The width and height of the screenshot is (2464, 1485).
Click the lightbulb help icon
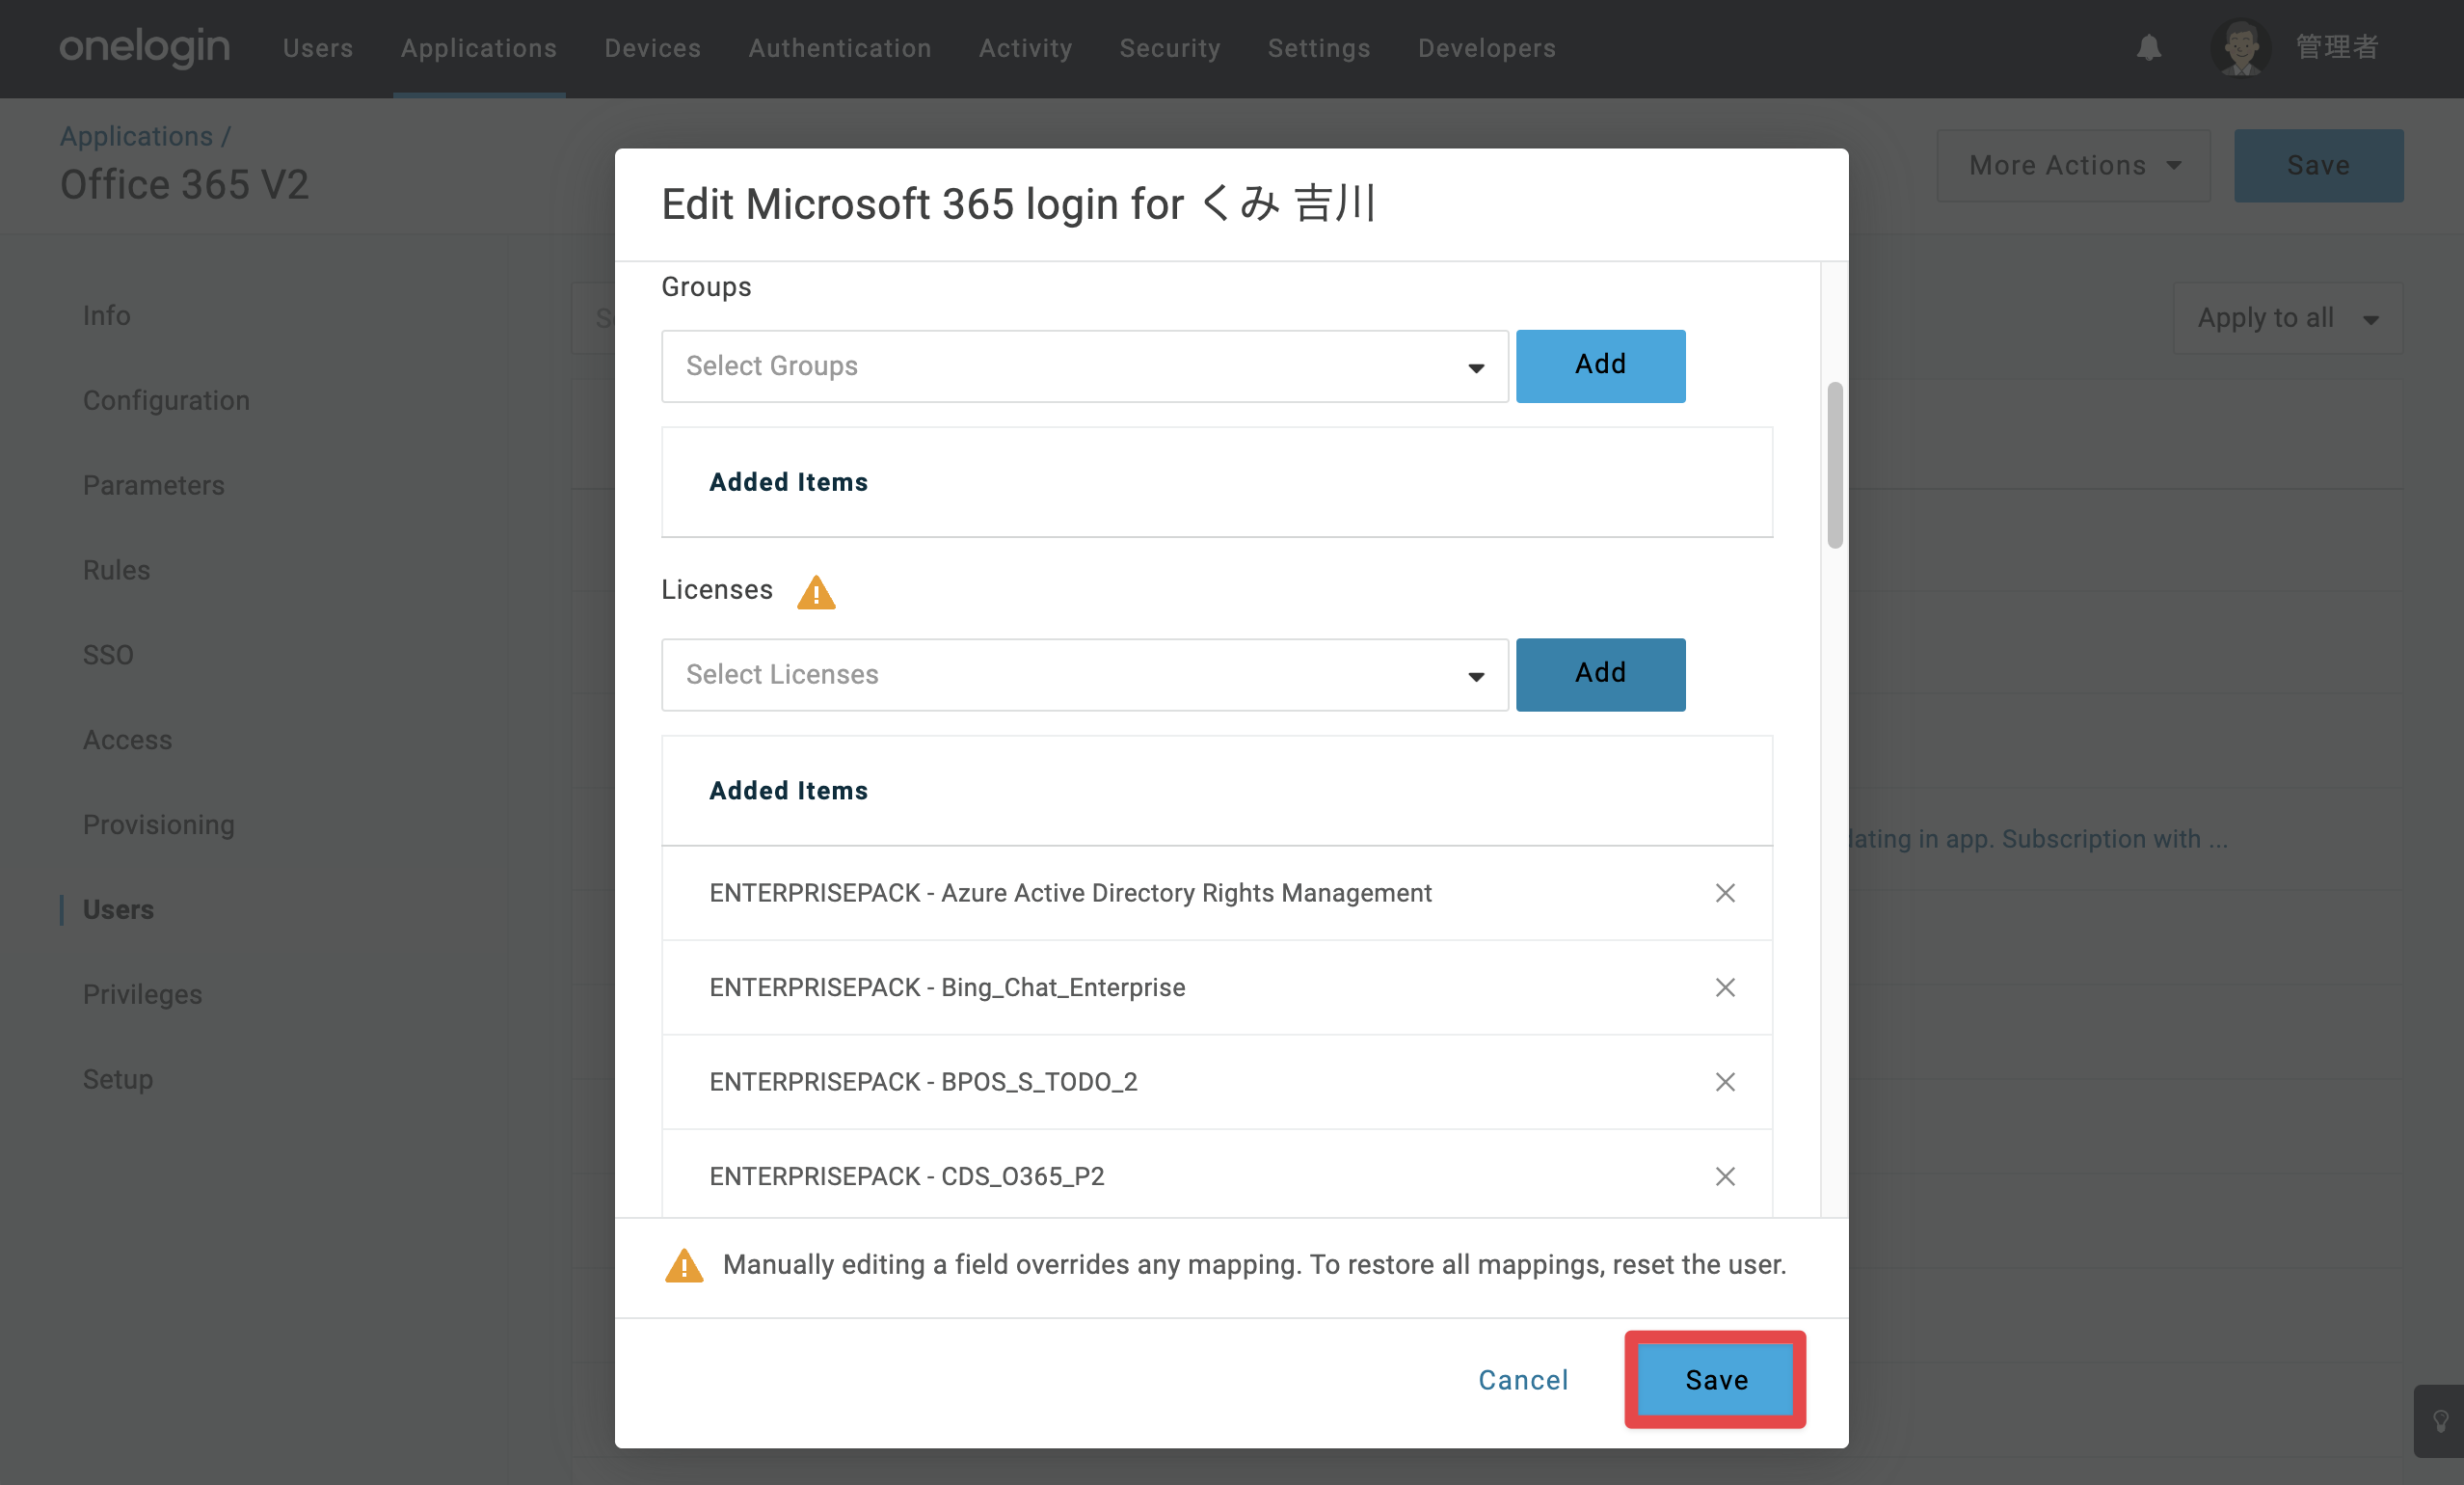click(2440, 1420)
